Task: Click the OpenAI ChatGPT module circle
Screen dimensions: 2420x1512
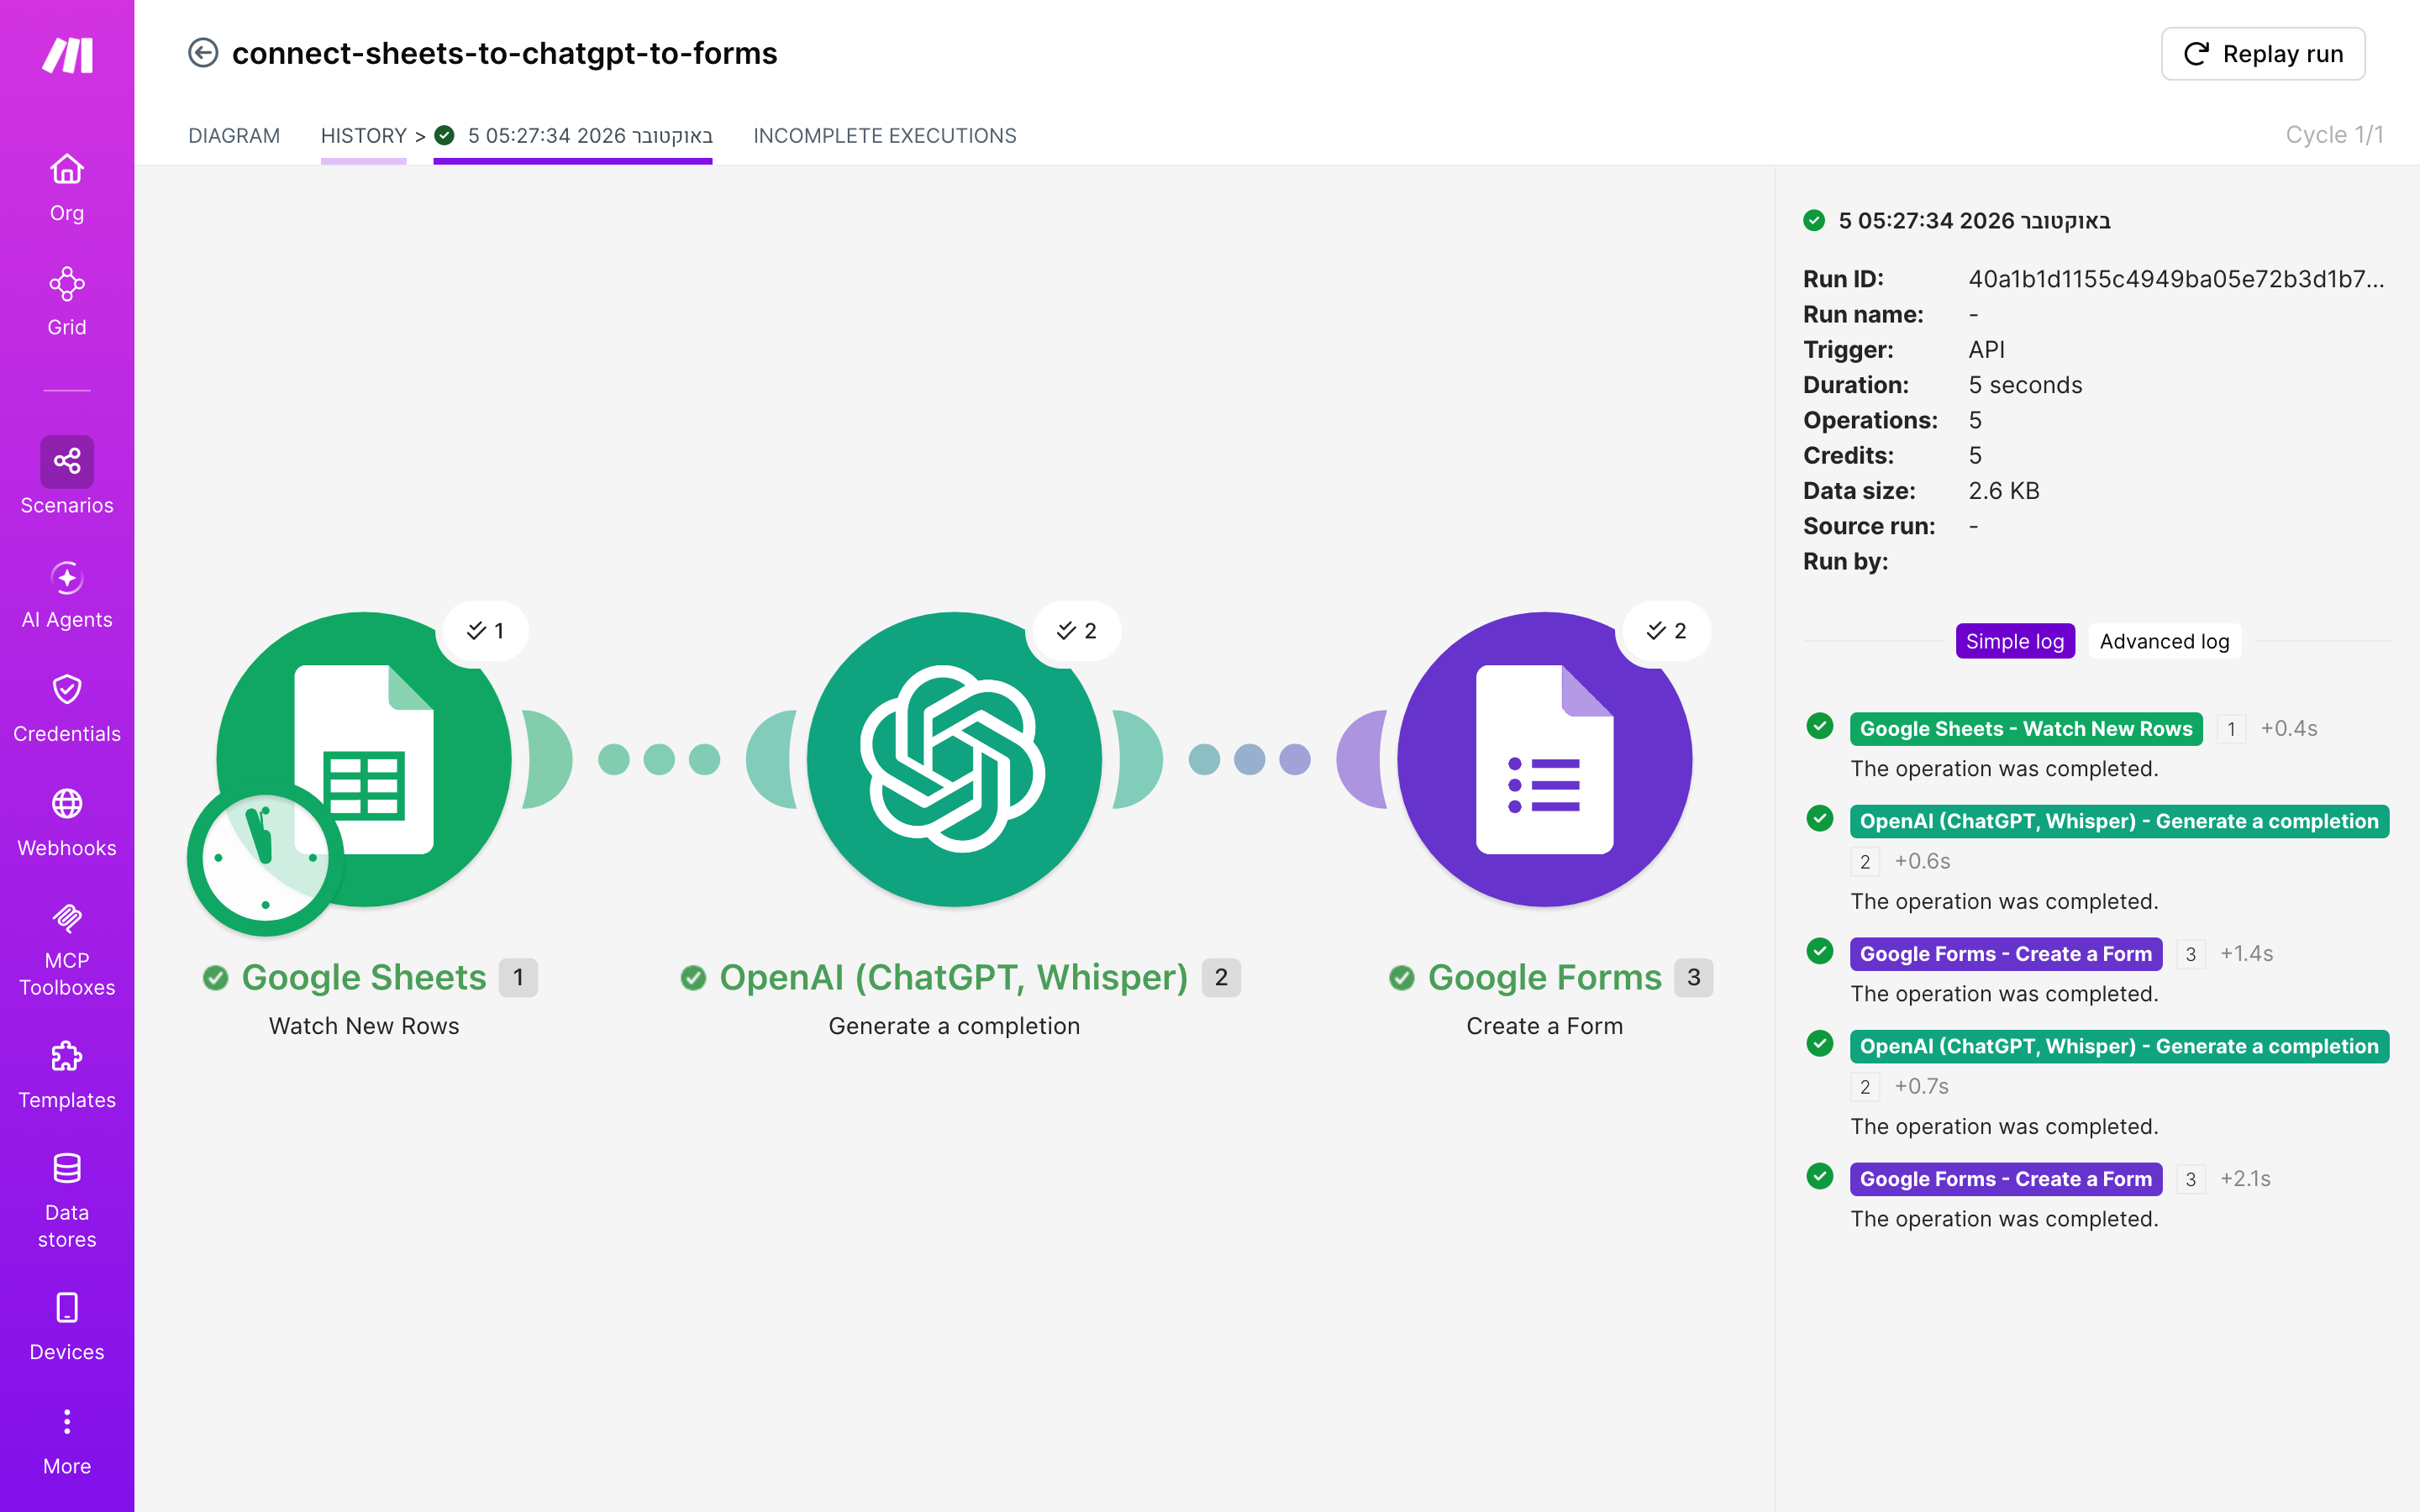Action: [x=954, y=759]
